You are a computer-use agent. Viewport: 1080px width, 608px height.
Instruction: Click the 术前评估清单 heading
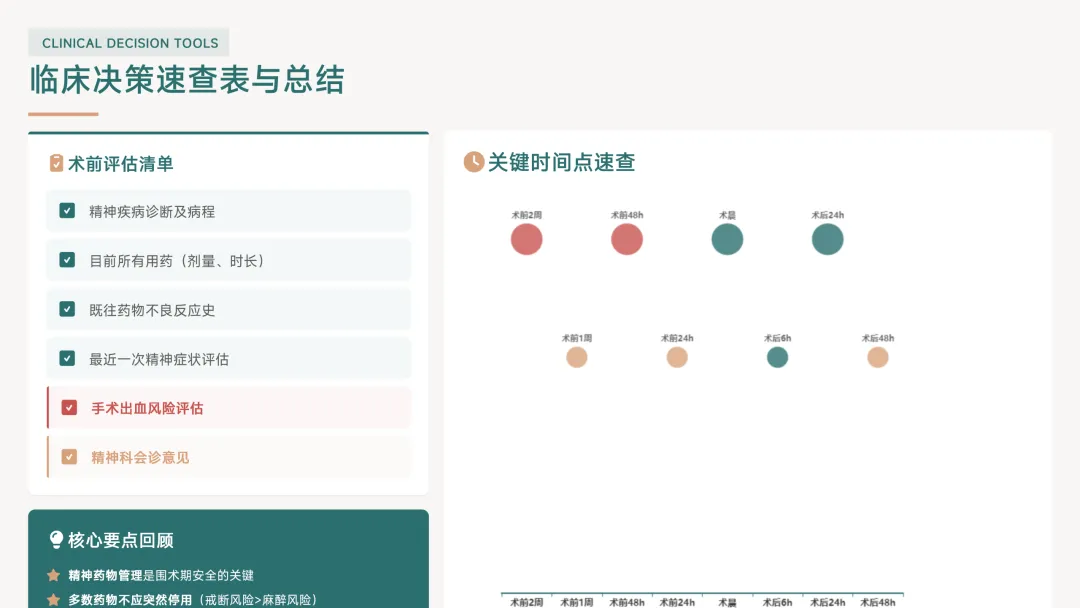pos(121,164)
